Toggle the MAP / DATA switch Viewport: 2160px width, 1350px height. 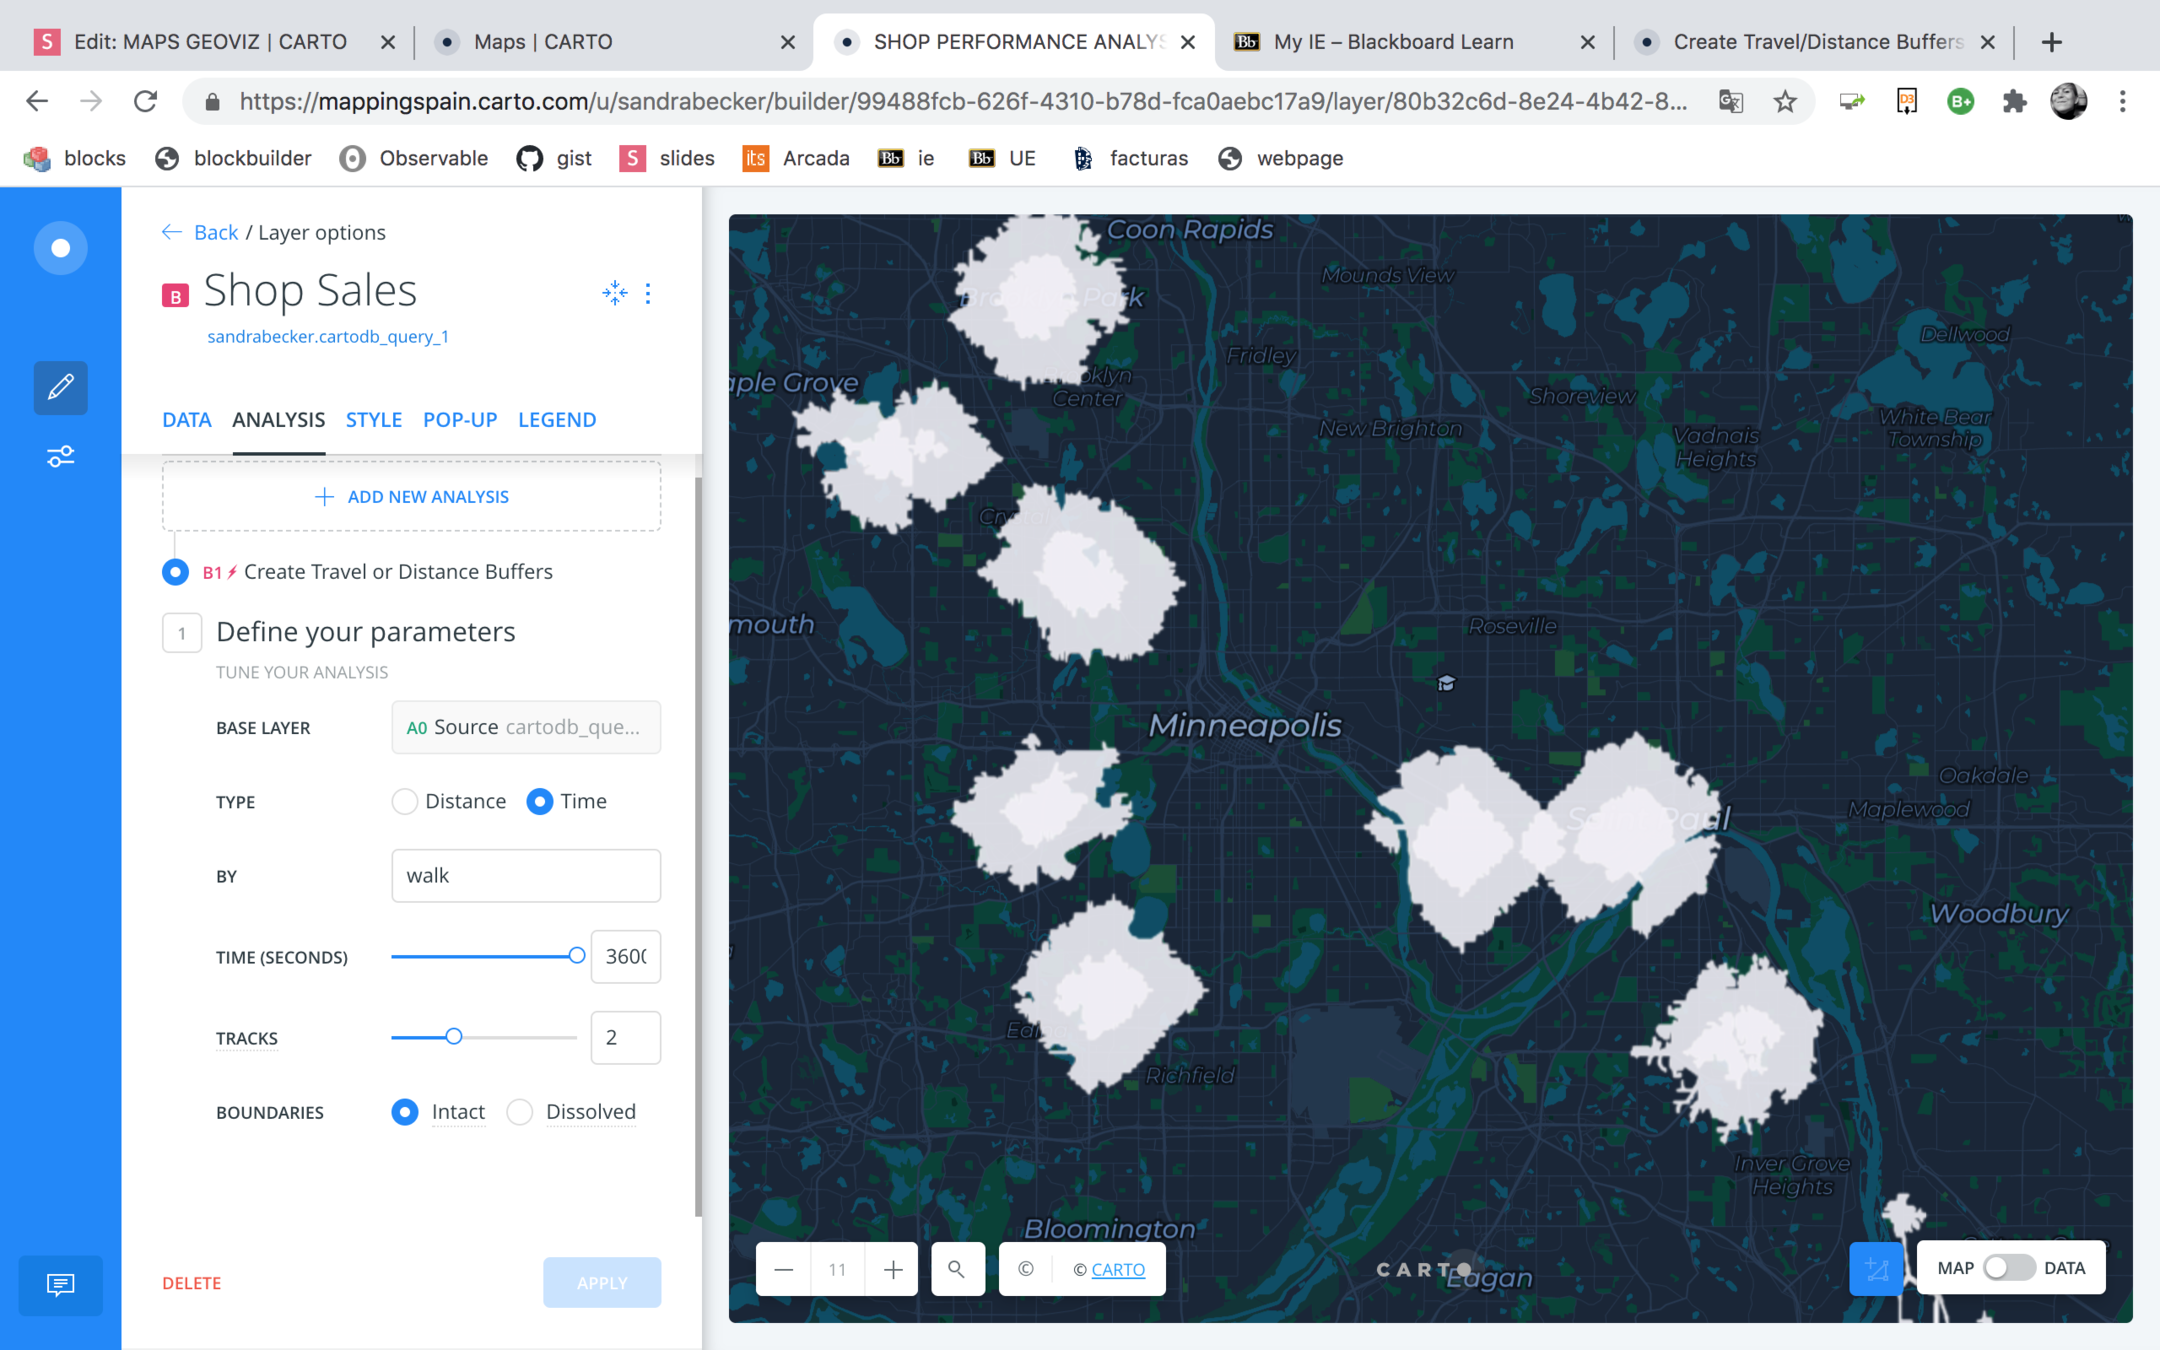2008,1268
